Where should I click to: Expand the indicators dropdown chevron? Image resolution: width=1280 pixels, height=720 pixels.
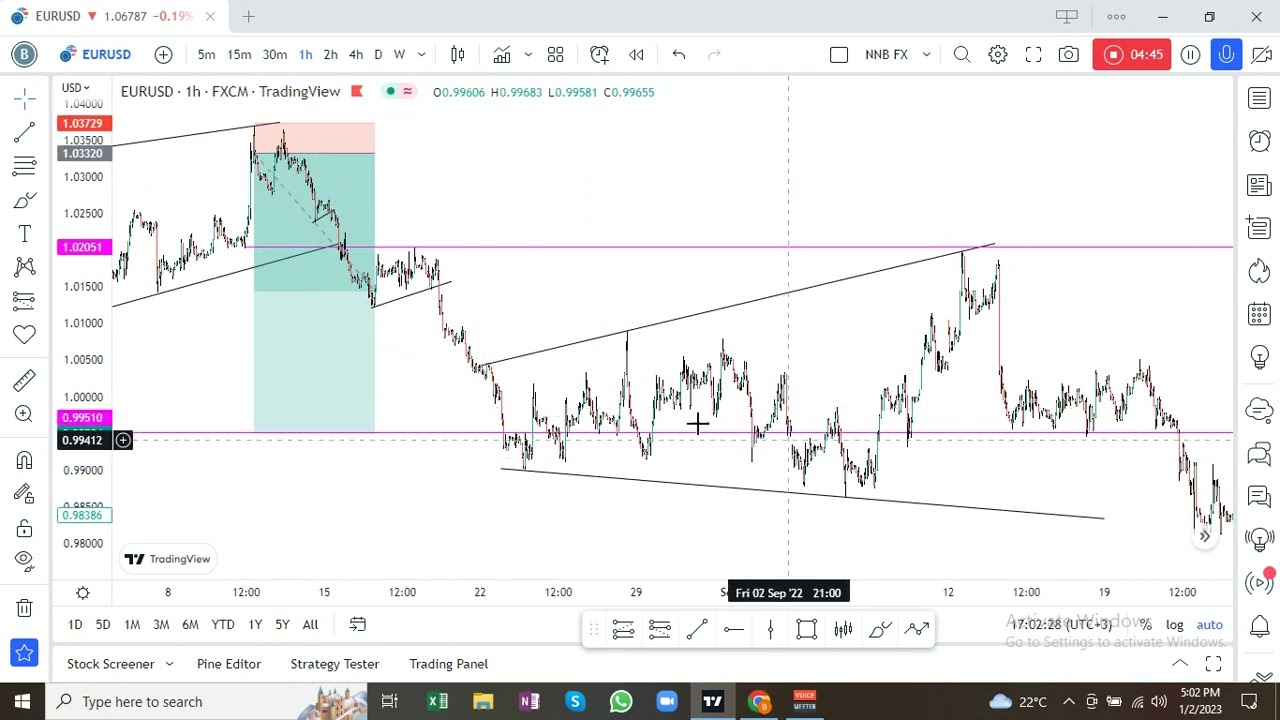coord(528,54)
